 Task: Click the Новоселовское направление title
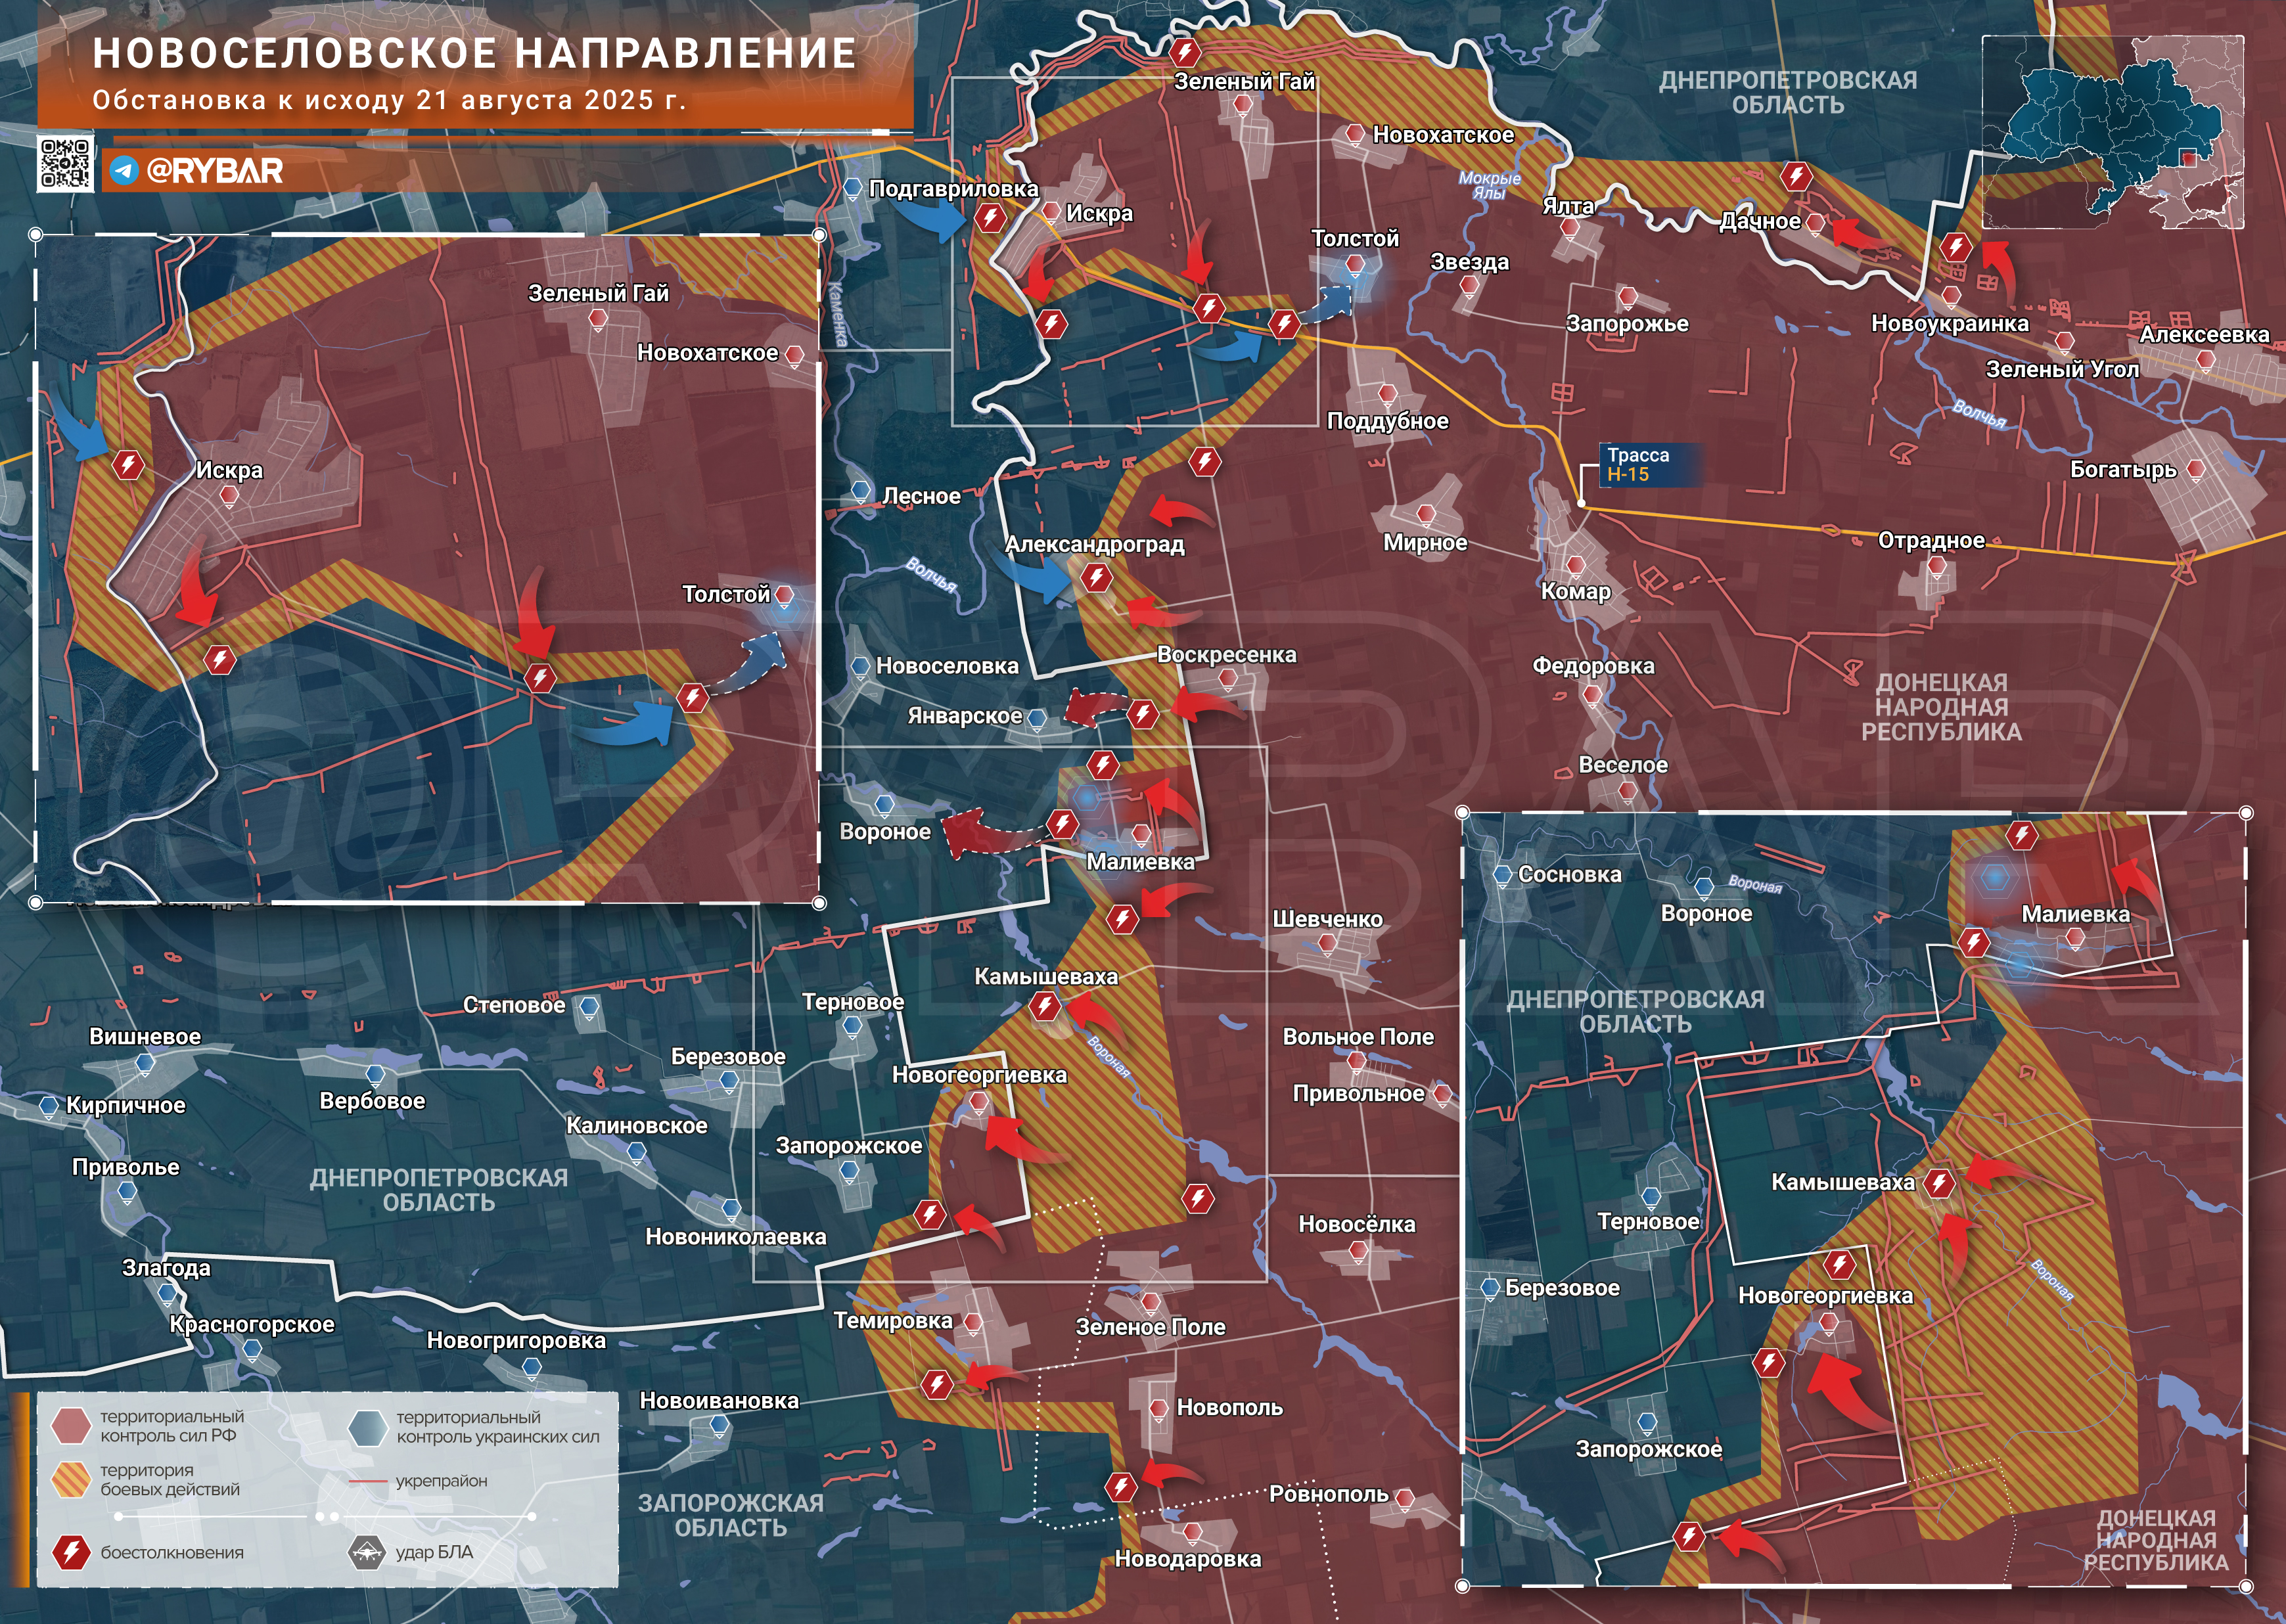[474, 53]
